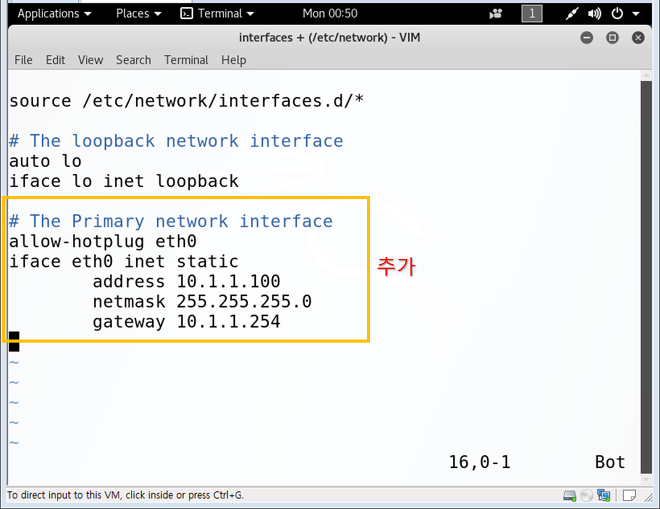Image resolution: width=660 pixels, height=509 pixels.
Task: Click the 'Bot' scroll position indicator
Action: (610, 462)
